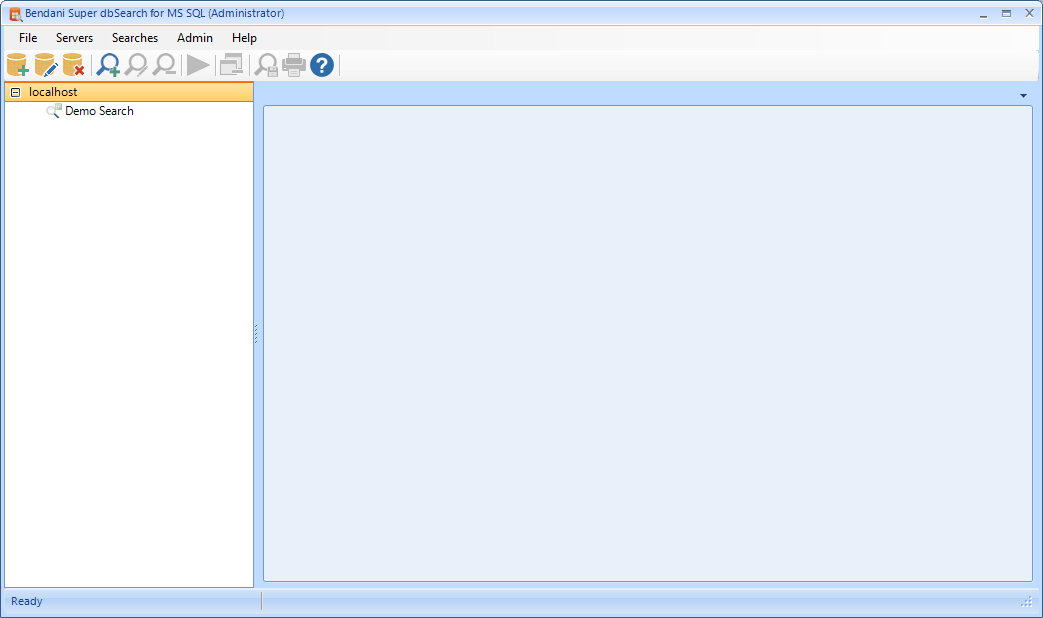The width and height of the screenshot is (1043, 618).
Task: Click the Edit Server pencil icon
Action: tap(45, 66)
